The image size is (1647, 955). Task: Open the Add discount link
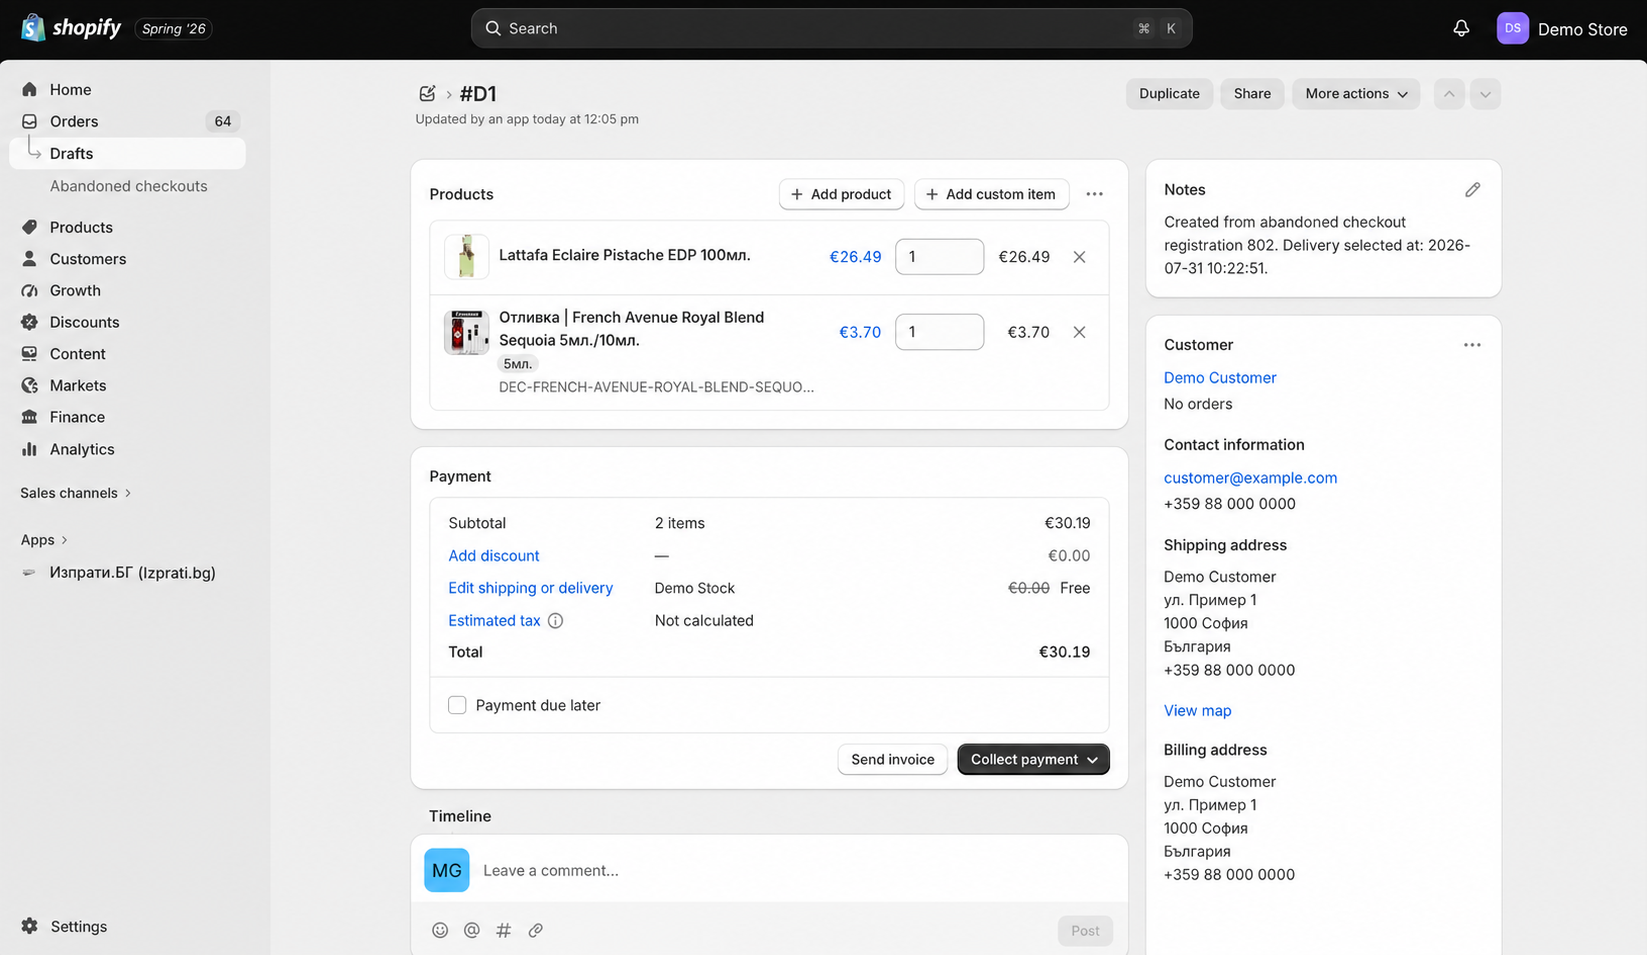tap(494, 556)
